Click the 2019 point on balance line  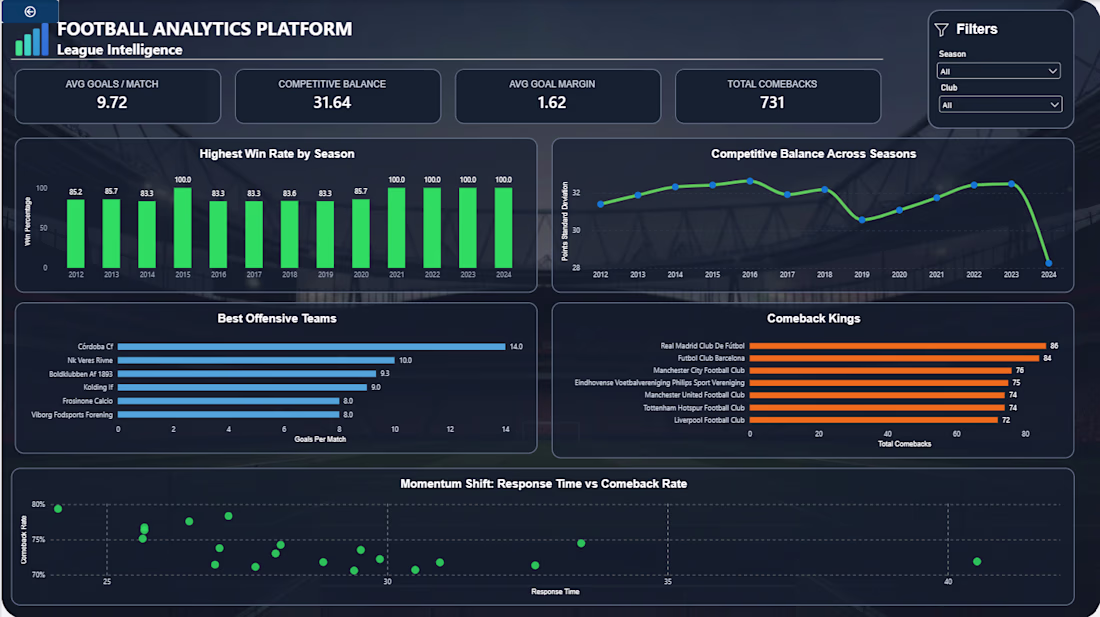(x=862, y=220)
